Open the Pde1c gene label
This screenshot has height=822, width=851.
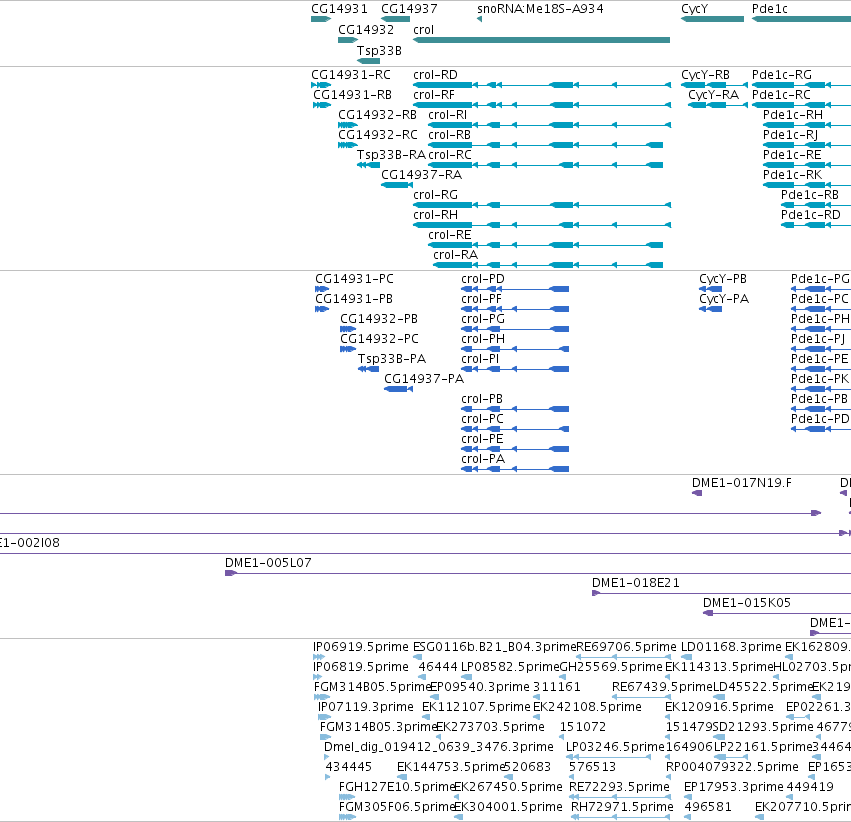click(x=770, y=9)
